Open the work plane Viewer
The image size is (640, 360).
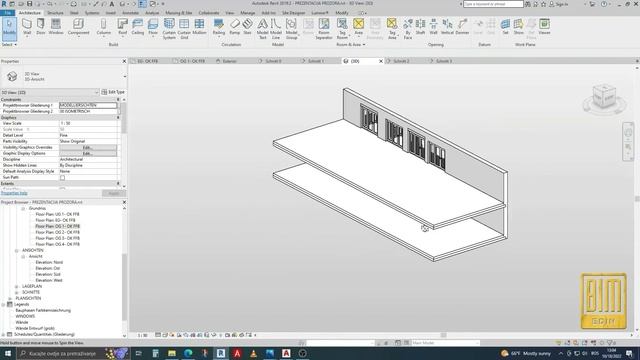point(544,27)
